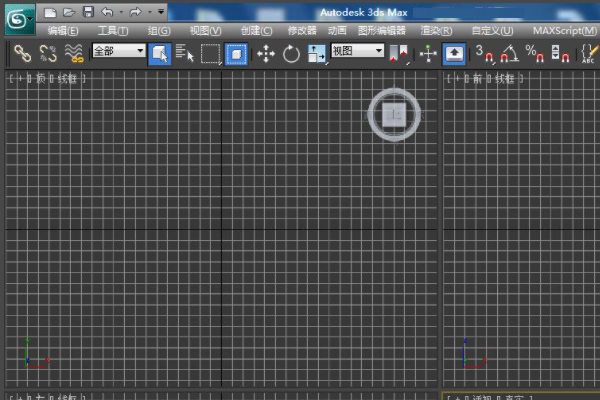Toggle the 3D Snaps button
Screen dimensions: 600x400
[x=483, y=53]
